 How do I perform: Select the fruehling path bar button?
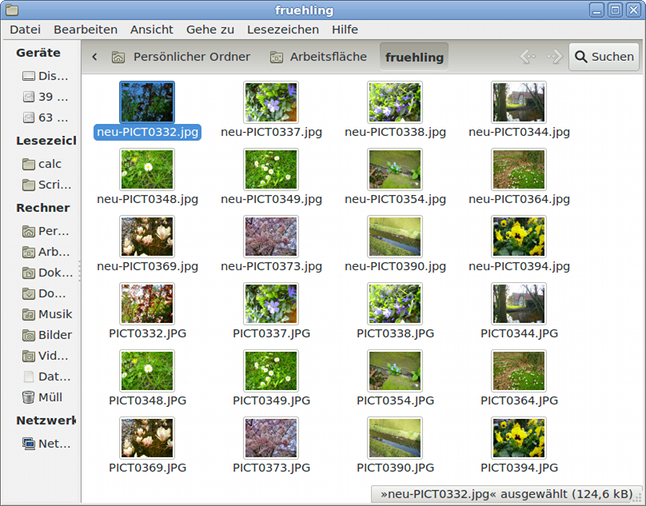coord(414,57)
